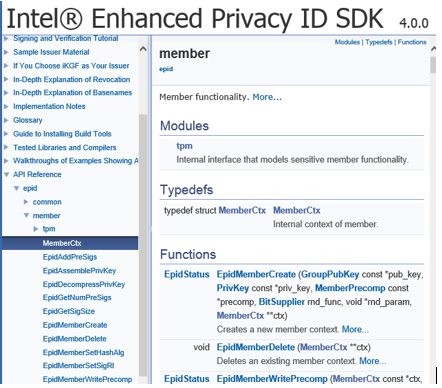Open EpidMemberSetSigRl in sidebar

(78, 366)
